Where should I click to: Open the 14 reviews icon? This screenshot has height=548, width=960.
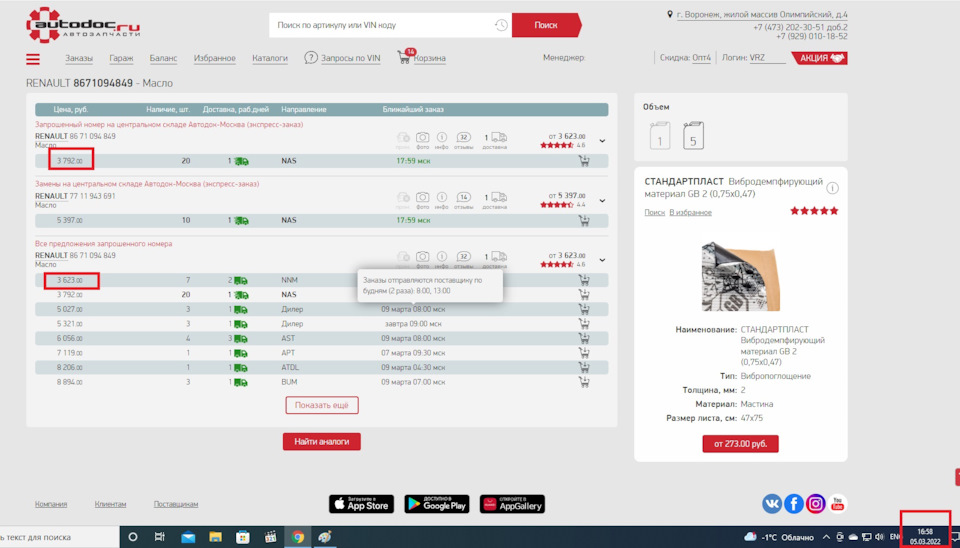463,197
